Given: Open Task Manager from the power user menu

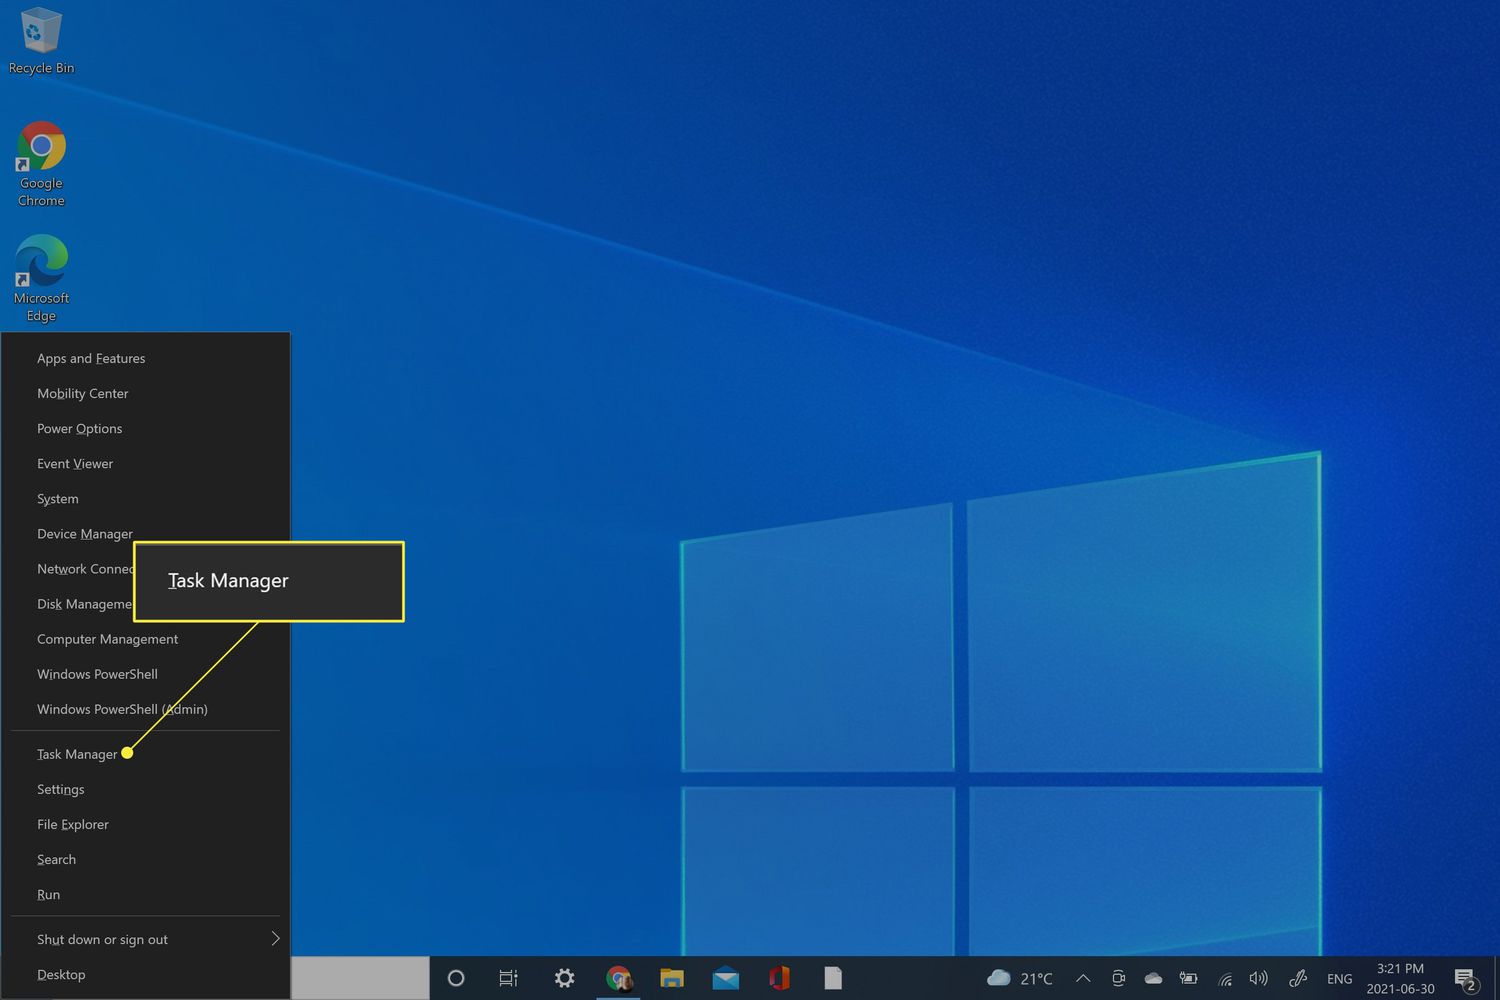Looking at the screenshot, I should (x=77, y=753).
